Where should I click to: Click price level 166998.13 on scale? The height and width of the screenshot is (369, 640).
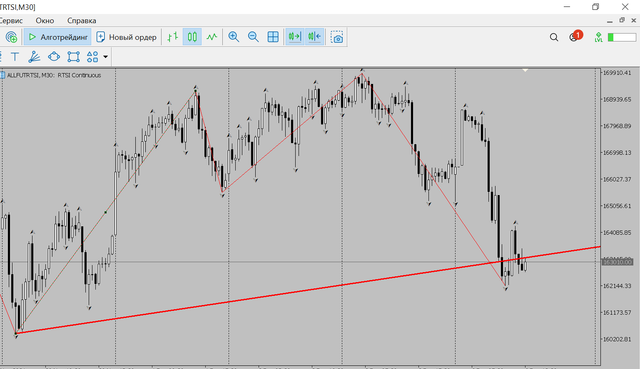click(617, 153)
